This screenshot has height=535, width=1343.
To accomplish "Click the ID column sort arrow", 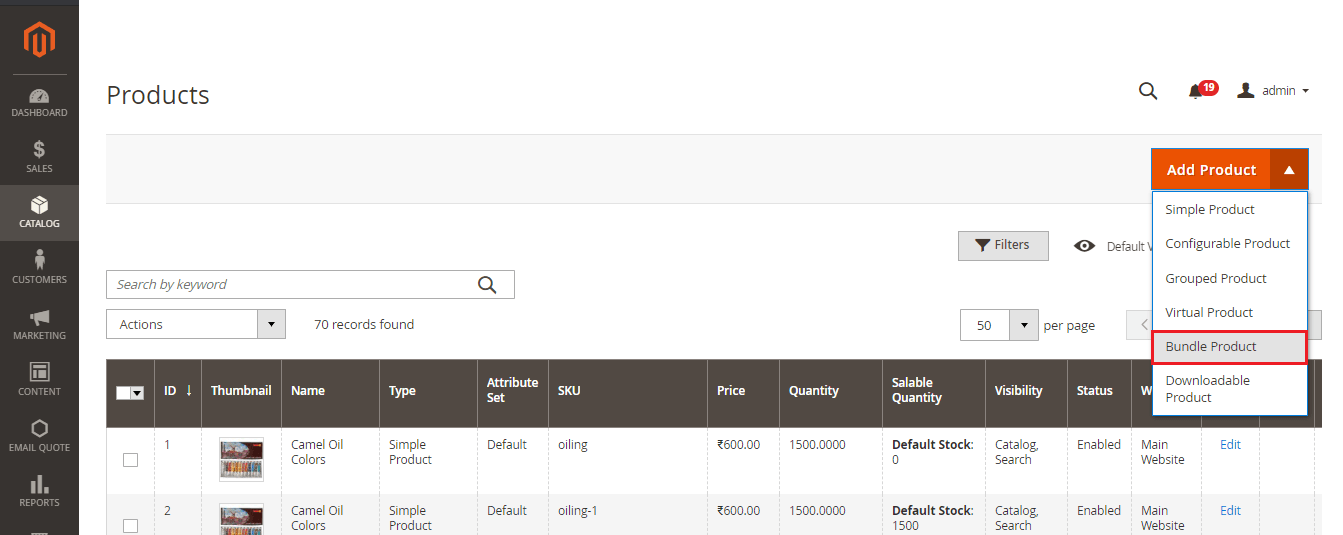I will point(188,390).
